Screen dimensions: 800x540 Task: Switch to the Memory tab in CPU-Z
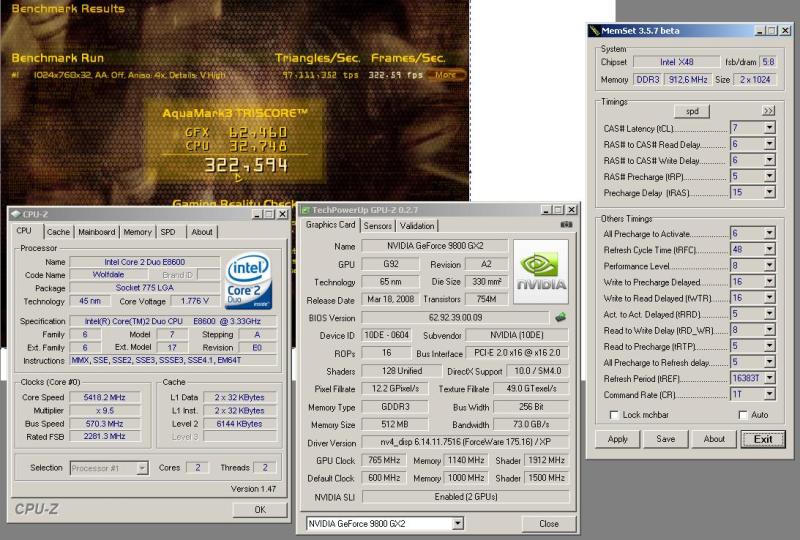[x=137, y=232]
